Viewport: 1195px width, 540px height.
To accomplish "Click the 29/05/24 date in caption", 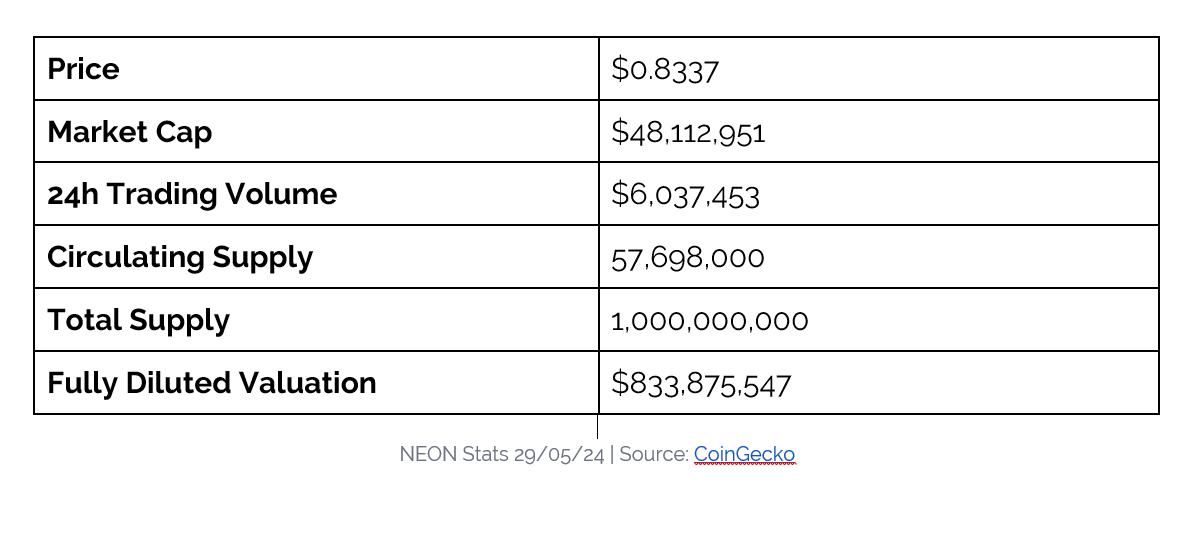I will click(x=559, y=455).
